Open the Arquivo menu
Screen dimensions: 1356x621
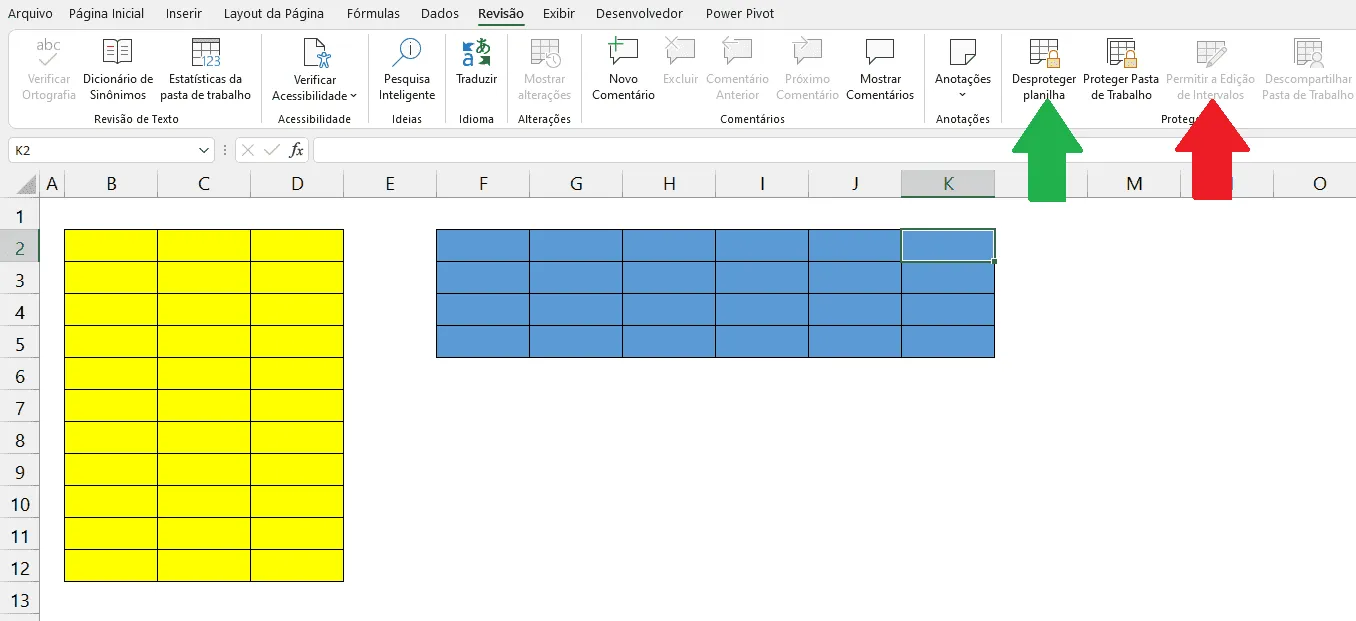30,14
